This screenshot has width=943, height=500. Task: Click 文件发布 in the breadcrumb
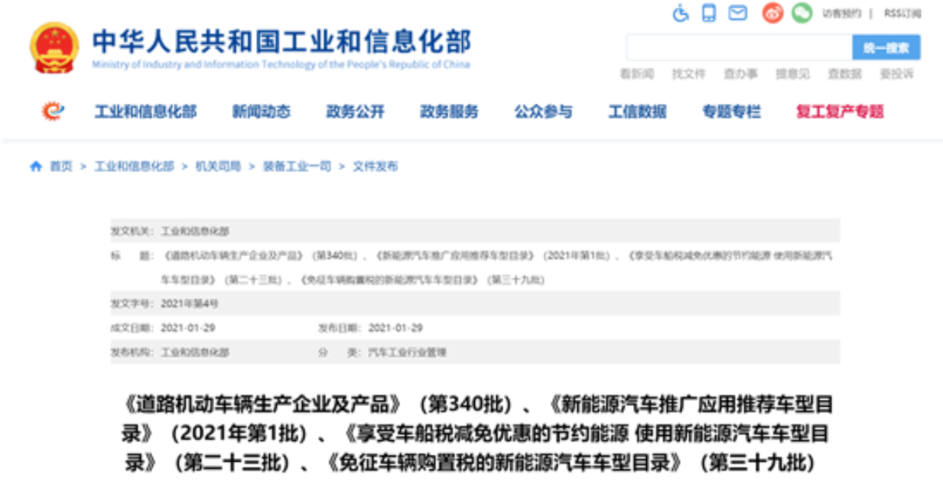[x=375, y=166]
